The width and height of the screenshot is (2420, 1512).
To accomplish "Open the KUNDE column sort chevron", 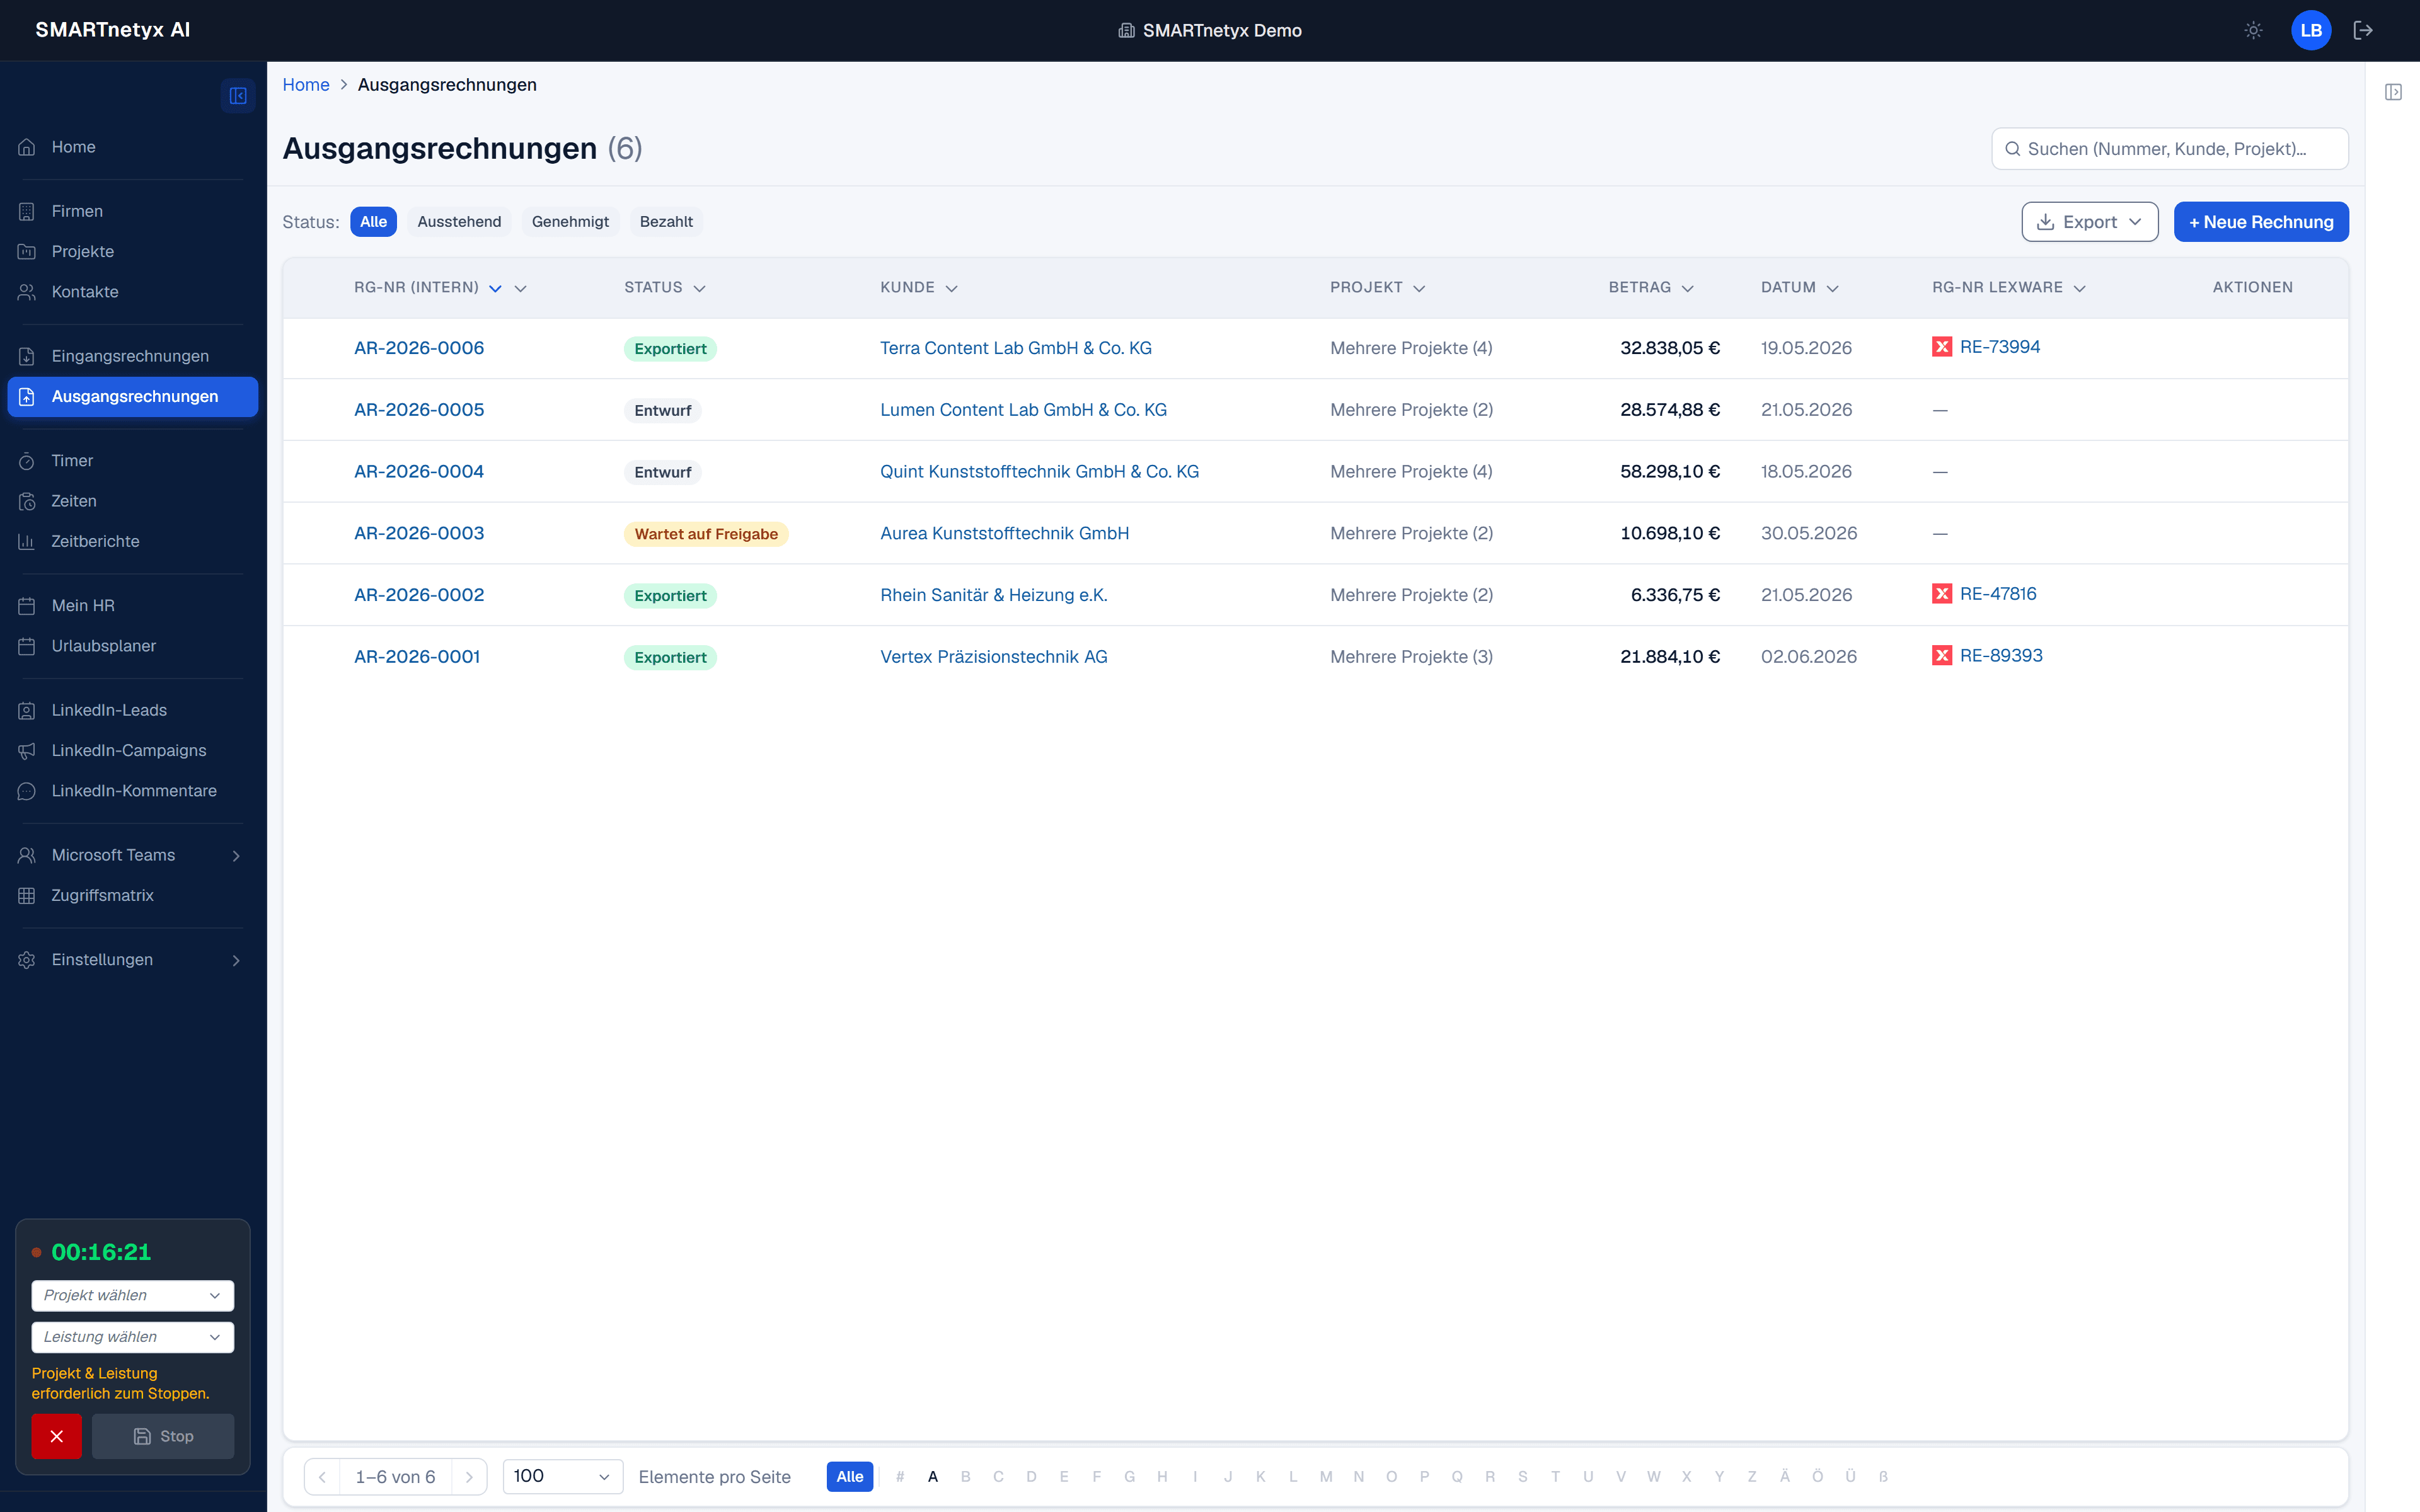I will tap(951, 288).
